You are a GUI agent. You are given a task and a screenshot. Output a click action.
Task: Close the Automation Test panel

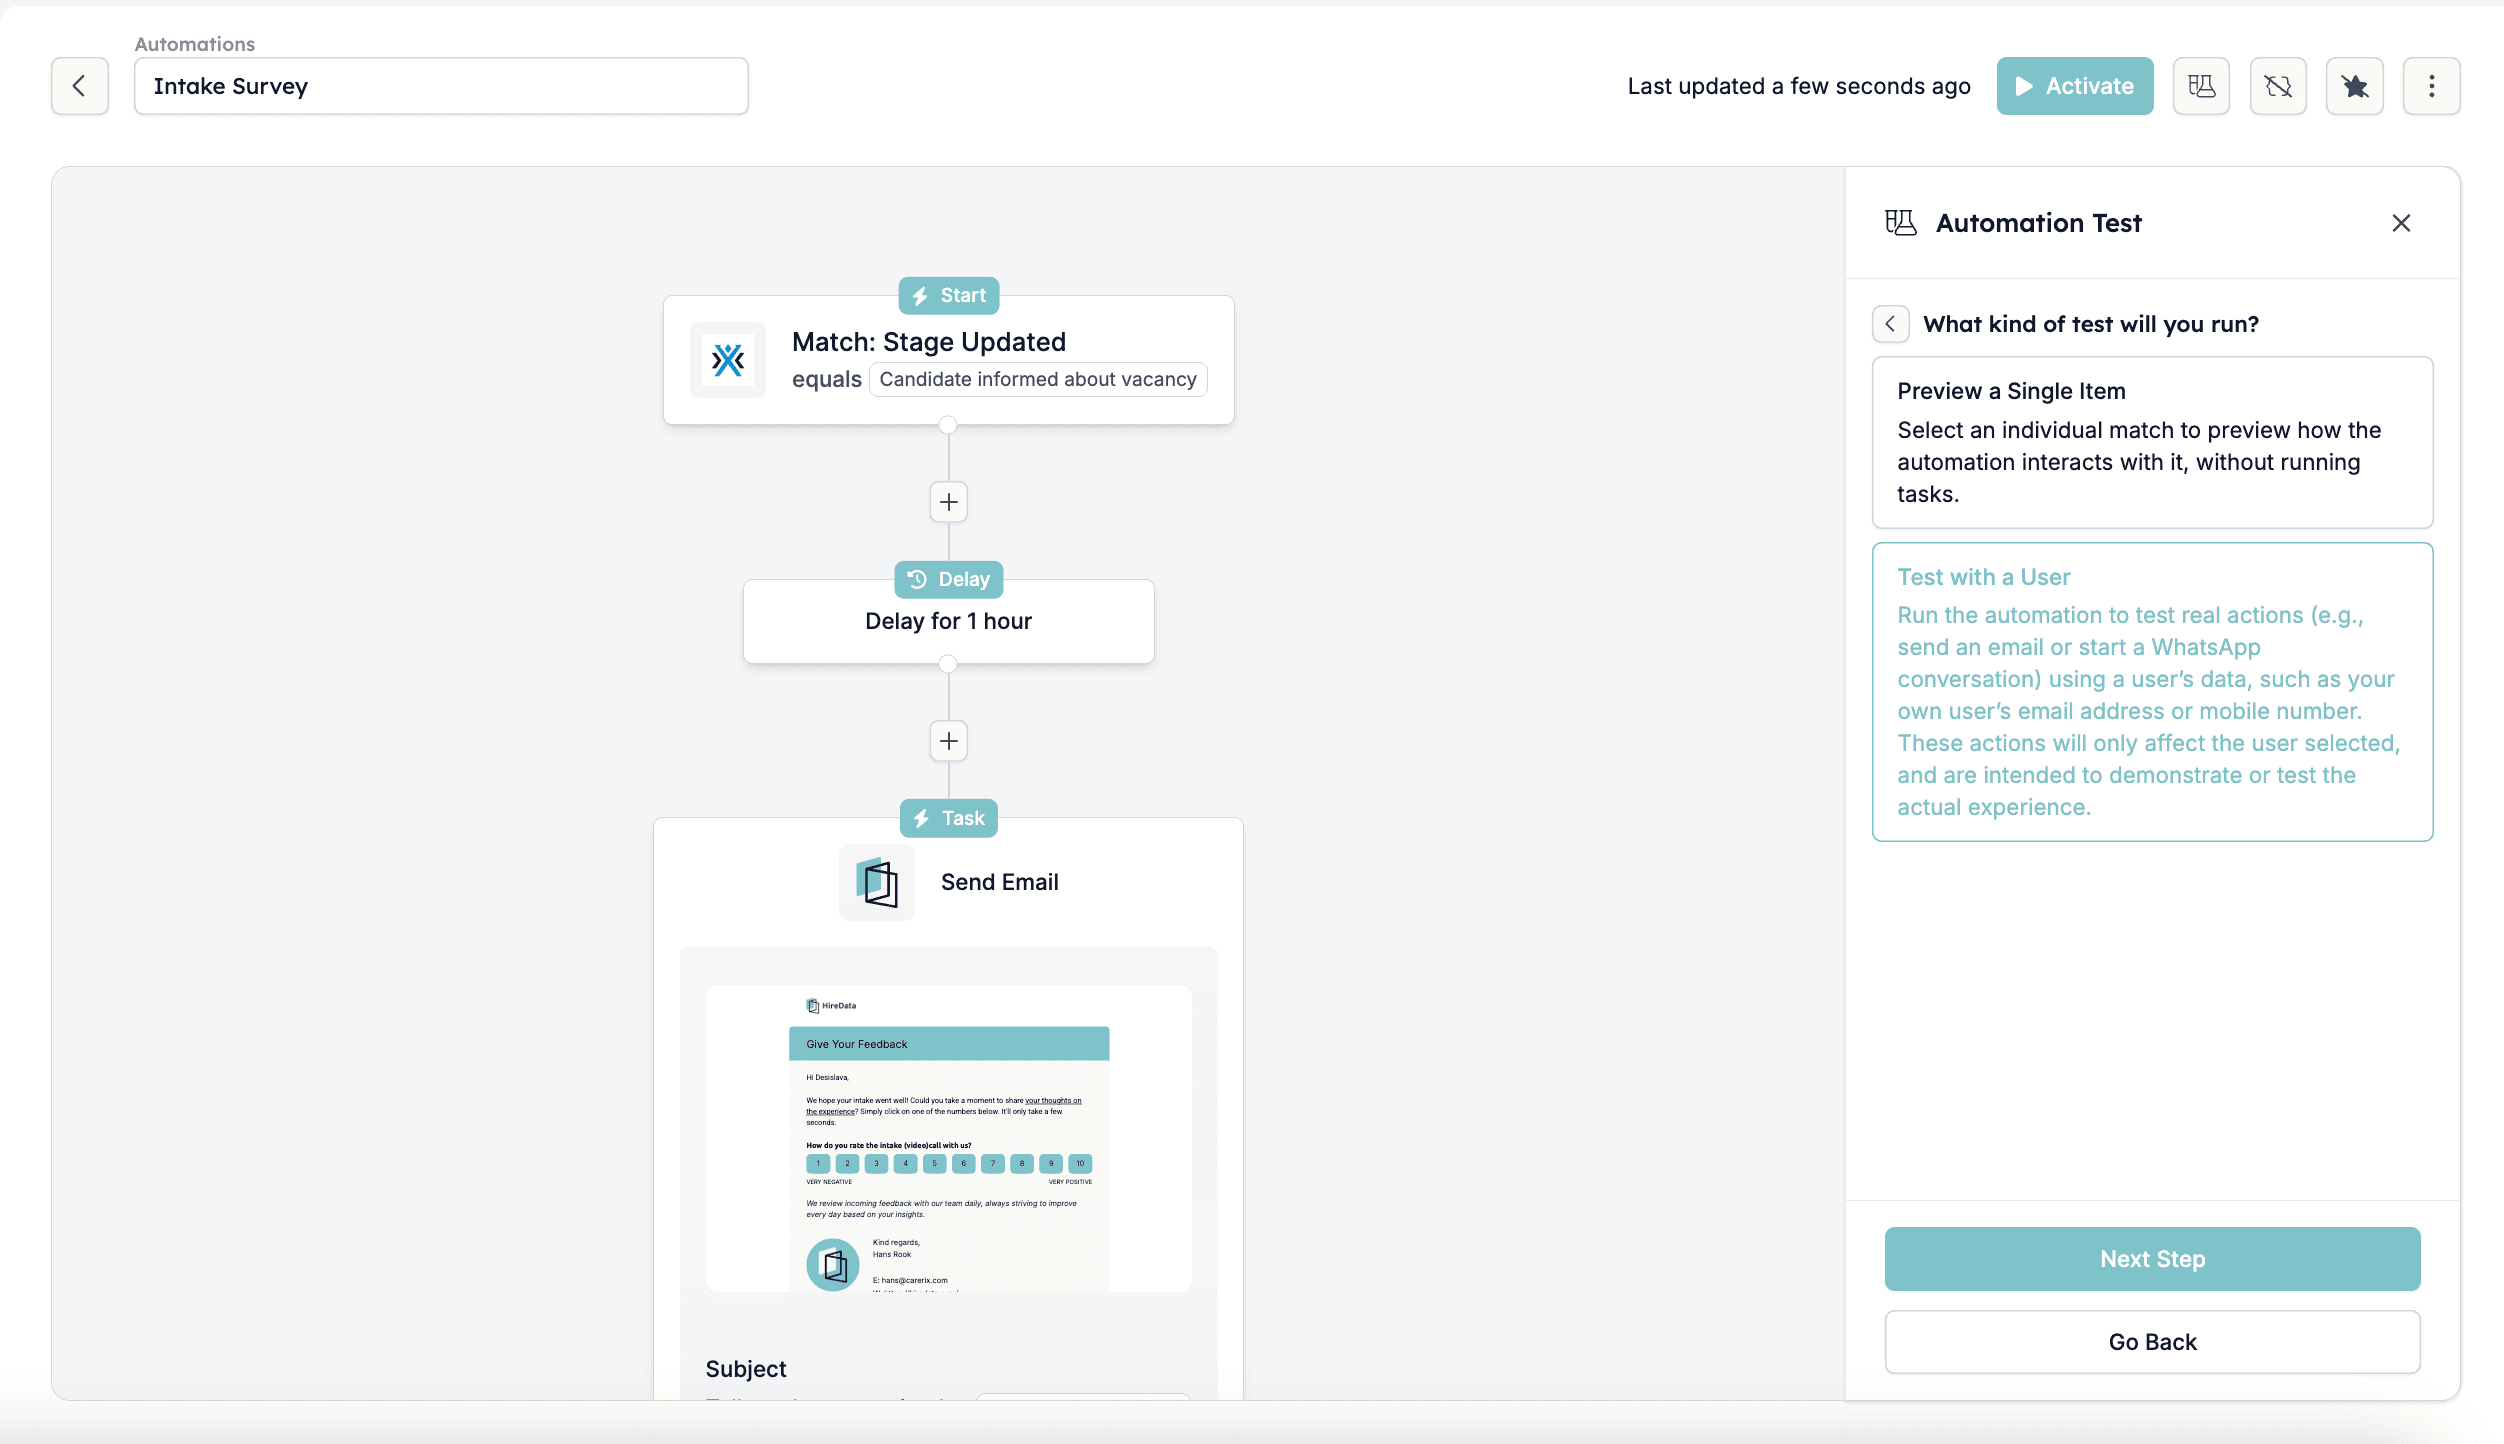(2401, 223)
